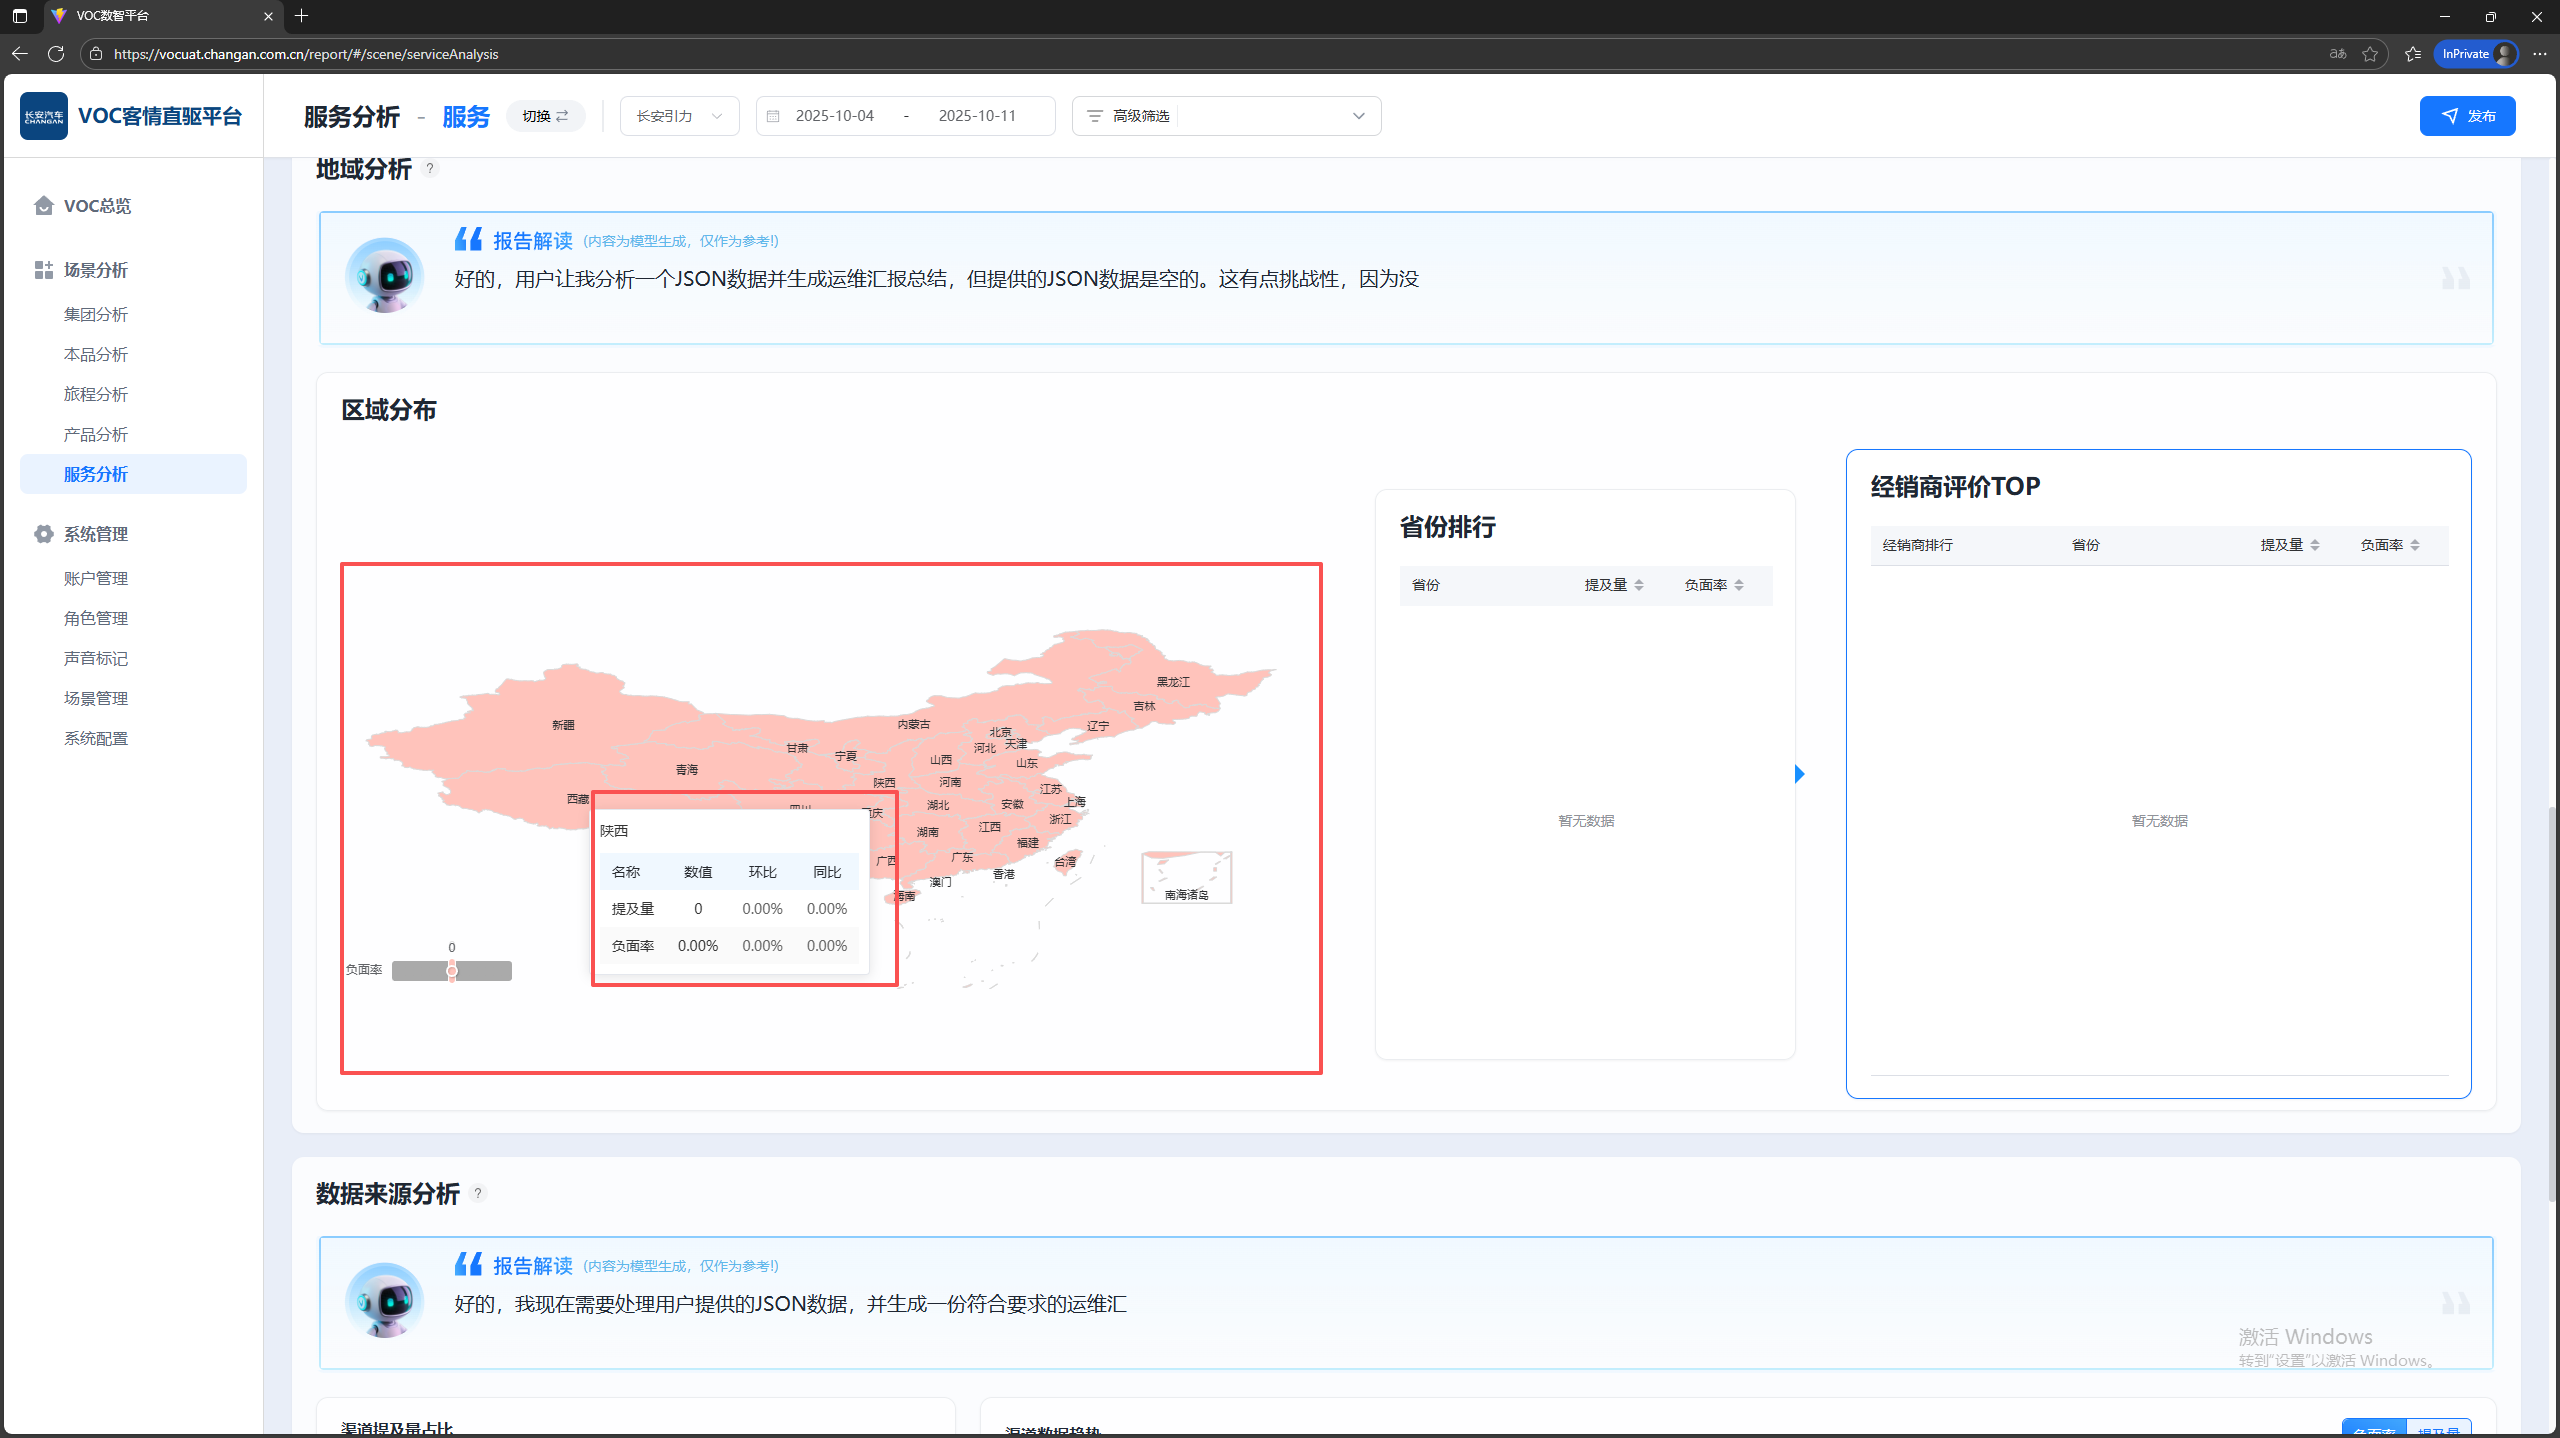2560x1438 pixels.
Task: Click the favorites star in address bar
Action: [x=2370, y=54]
